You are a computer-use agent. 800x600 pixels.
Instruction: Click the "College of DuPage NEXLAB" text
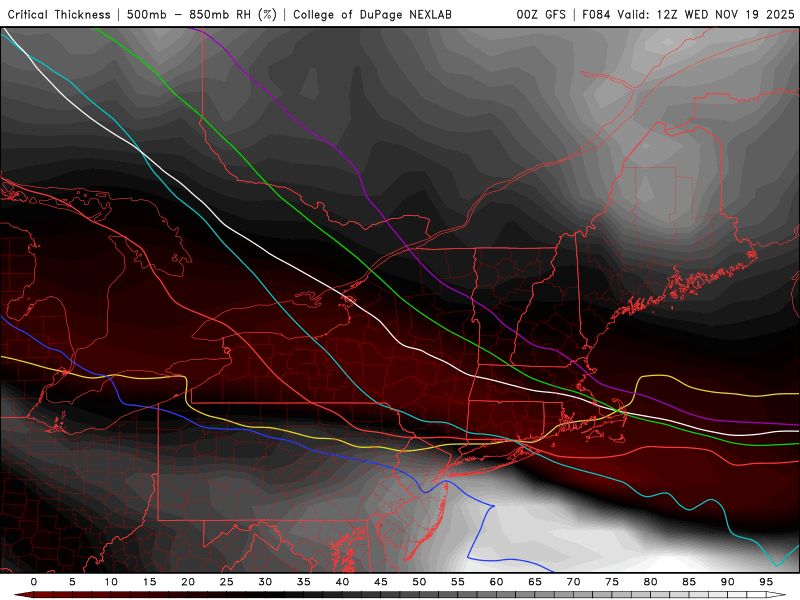[372, 14]
